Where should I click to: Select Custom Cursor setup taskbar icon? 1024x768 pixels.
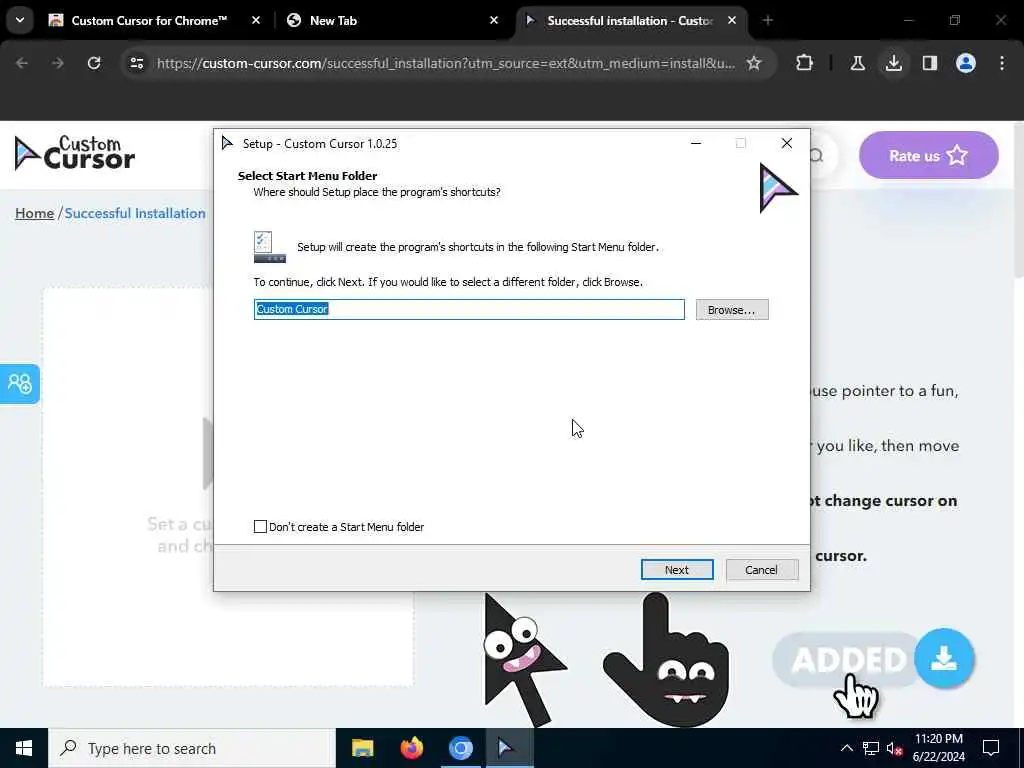[509, 748]
